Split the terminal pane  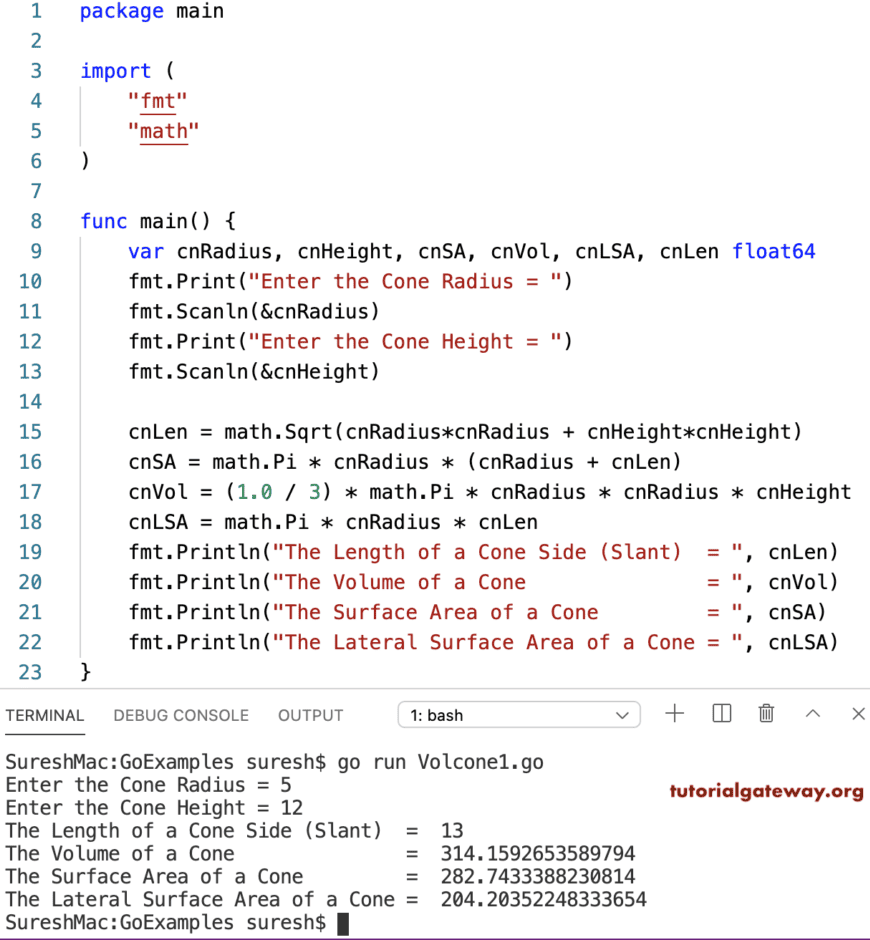tap(721, 713)
